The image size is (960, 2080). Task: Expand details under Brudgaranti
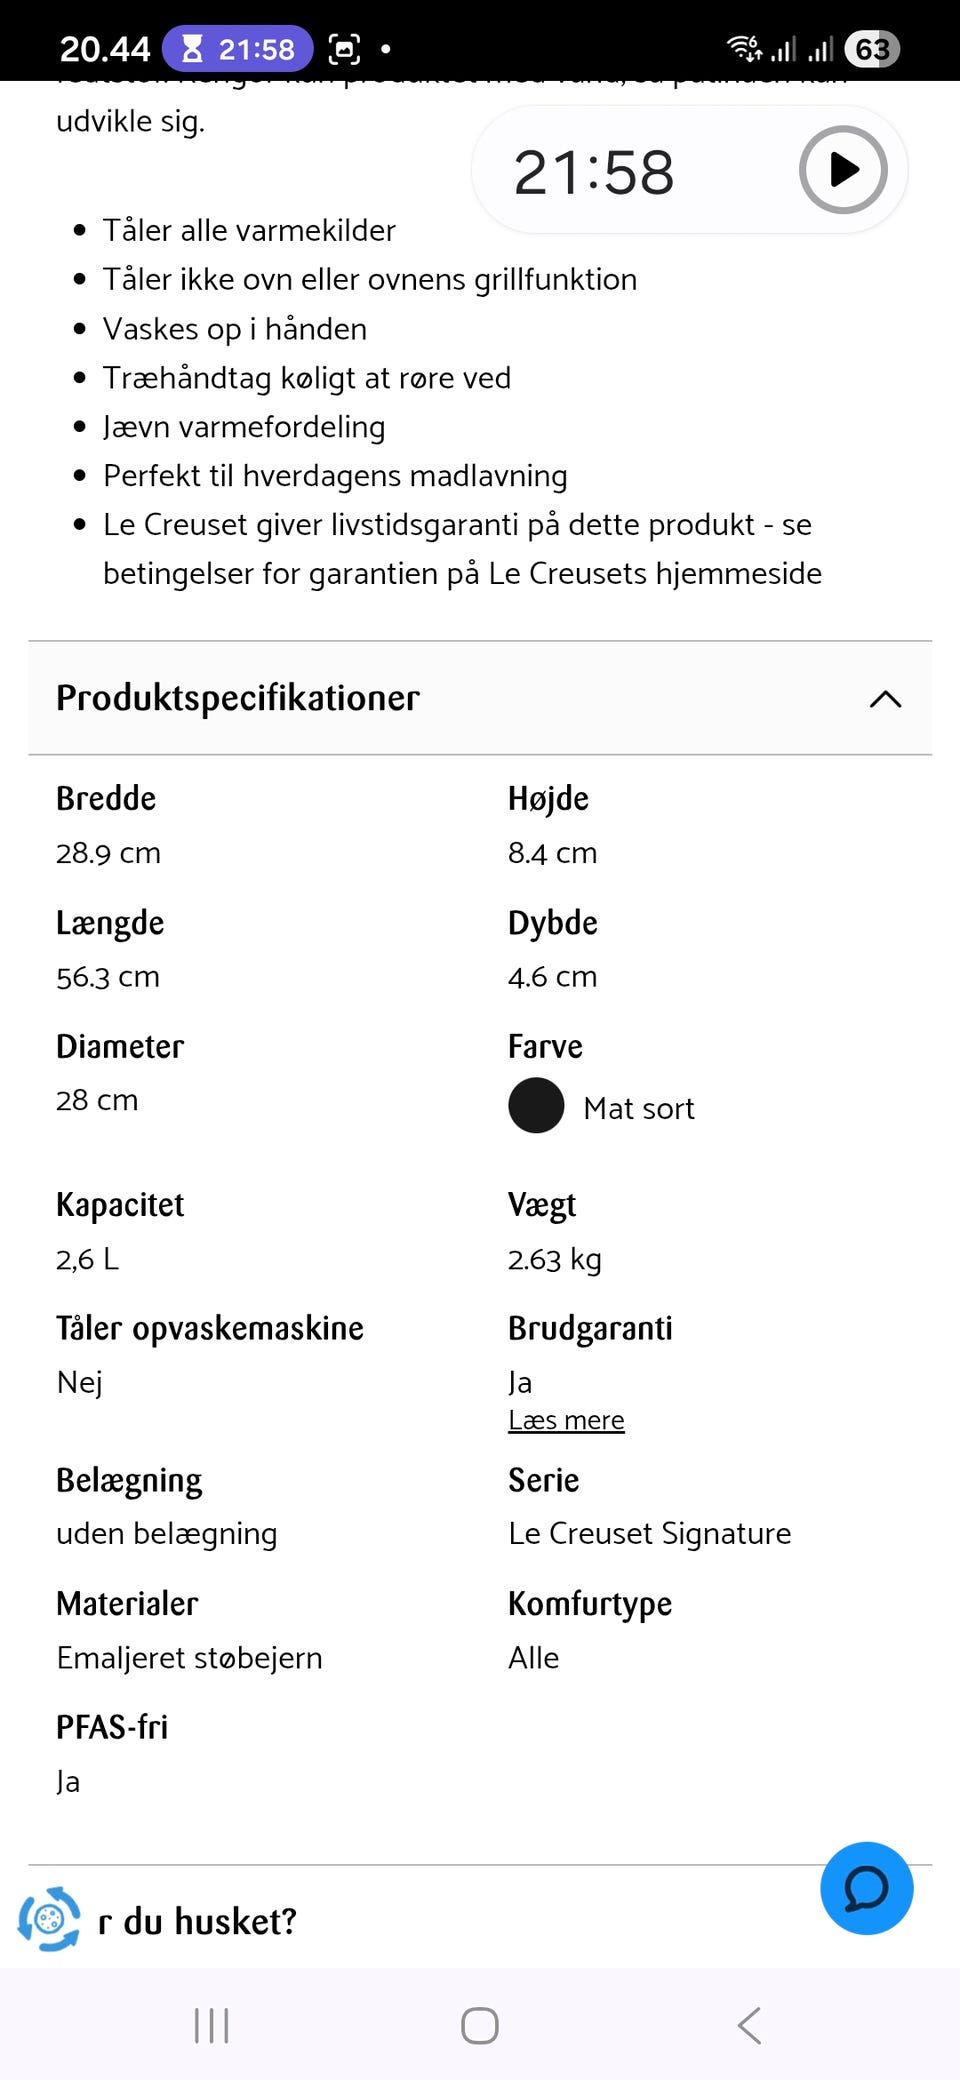(566, 1419)
